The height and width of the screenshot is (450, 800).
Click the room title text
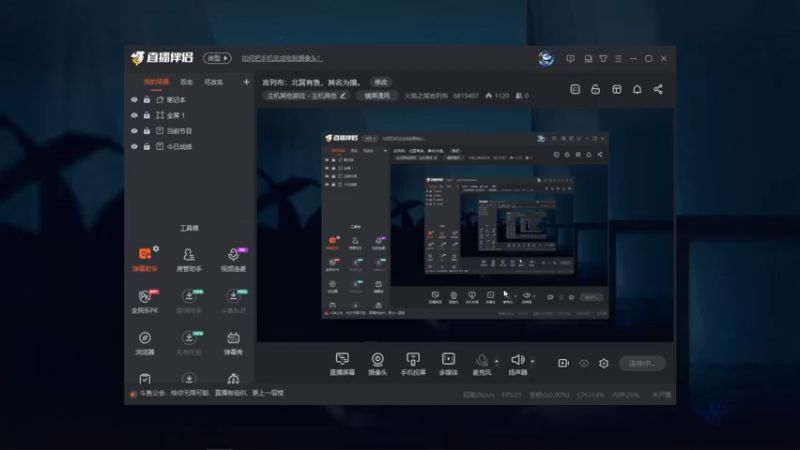pos(312,82)
